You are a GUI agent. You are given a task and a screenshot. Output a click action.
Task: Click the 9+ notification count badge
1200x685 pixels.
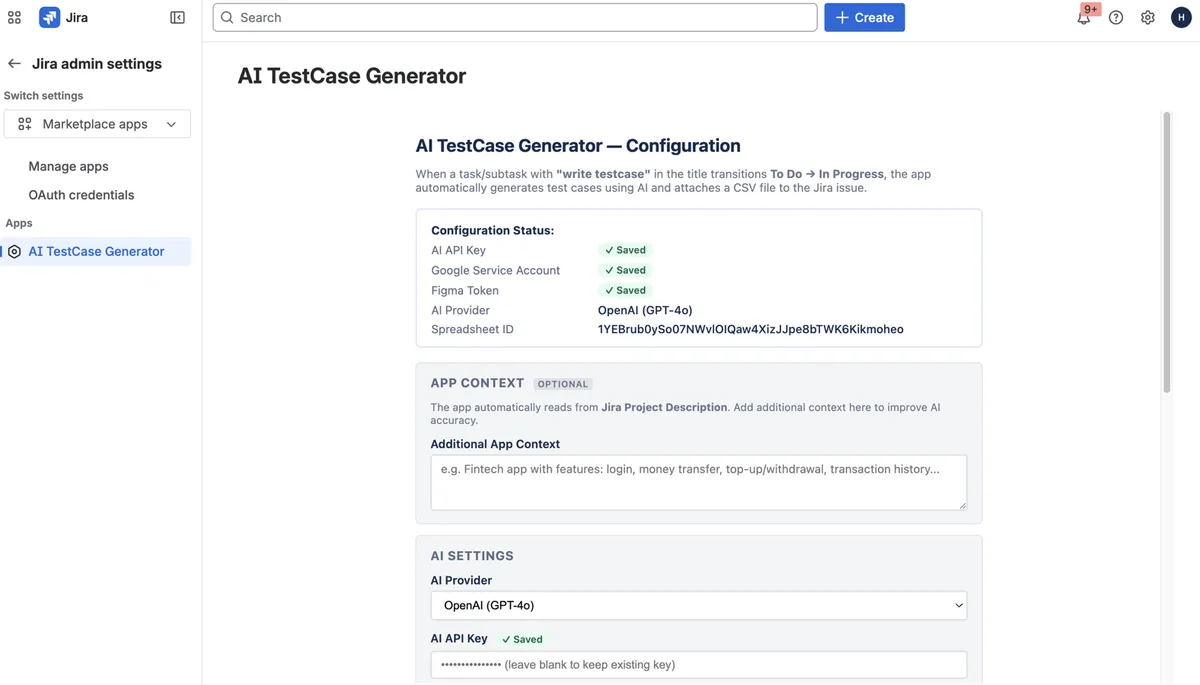(x=1090, y=9)
